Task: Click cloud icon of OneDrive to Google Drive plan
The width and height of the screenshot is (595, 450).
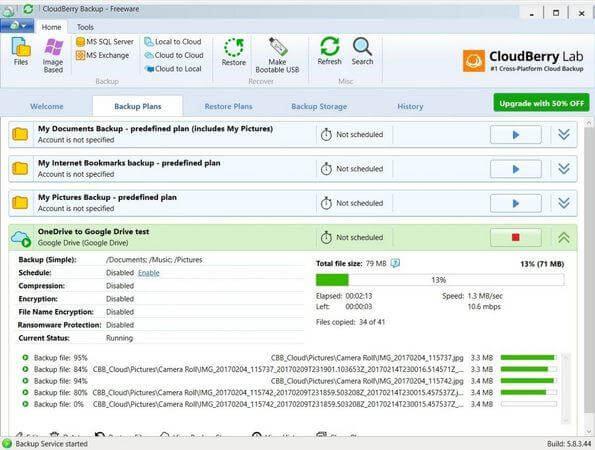Action: click(21, 238)
